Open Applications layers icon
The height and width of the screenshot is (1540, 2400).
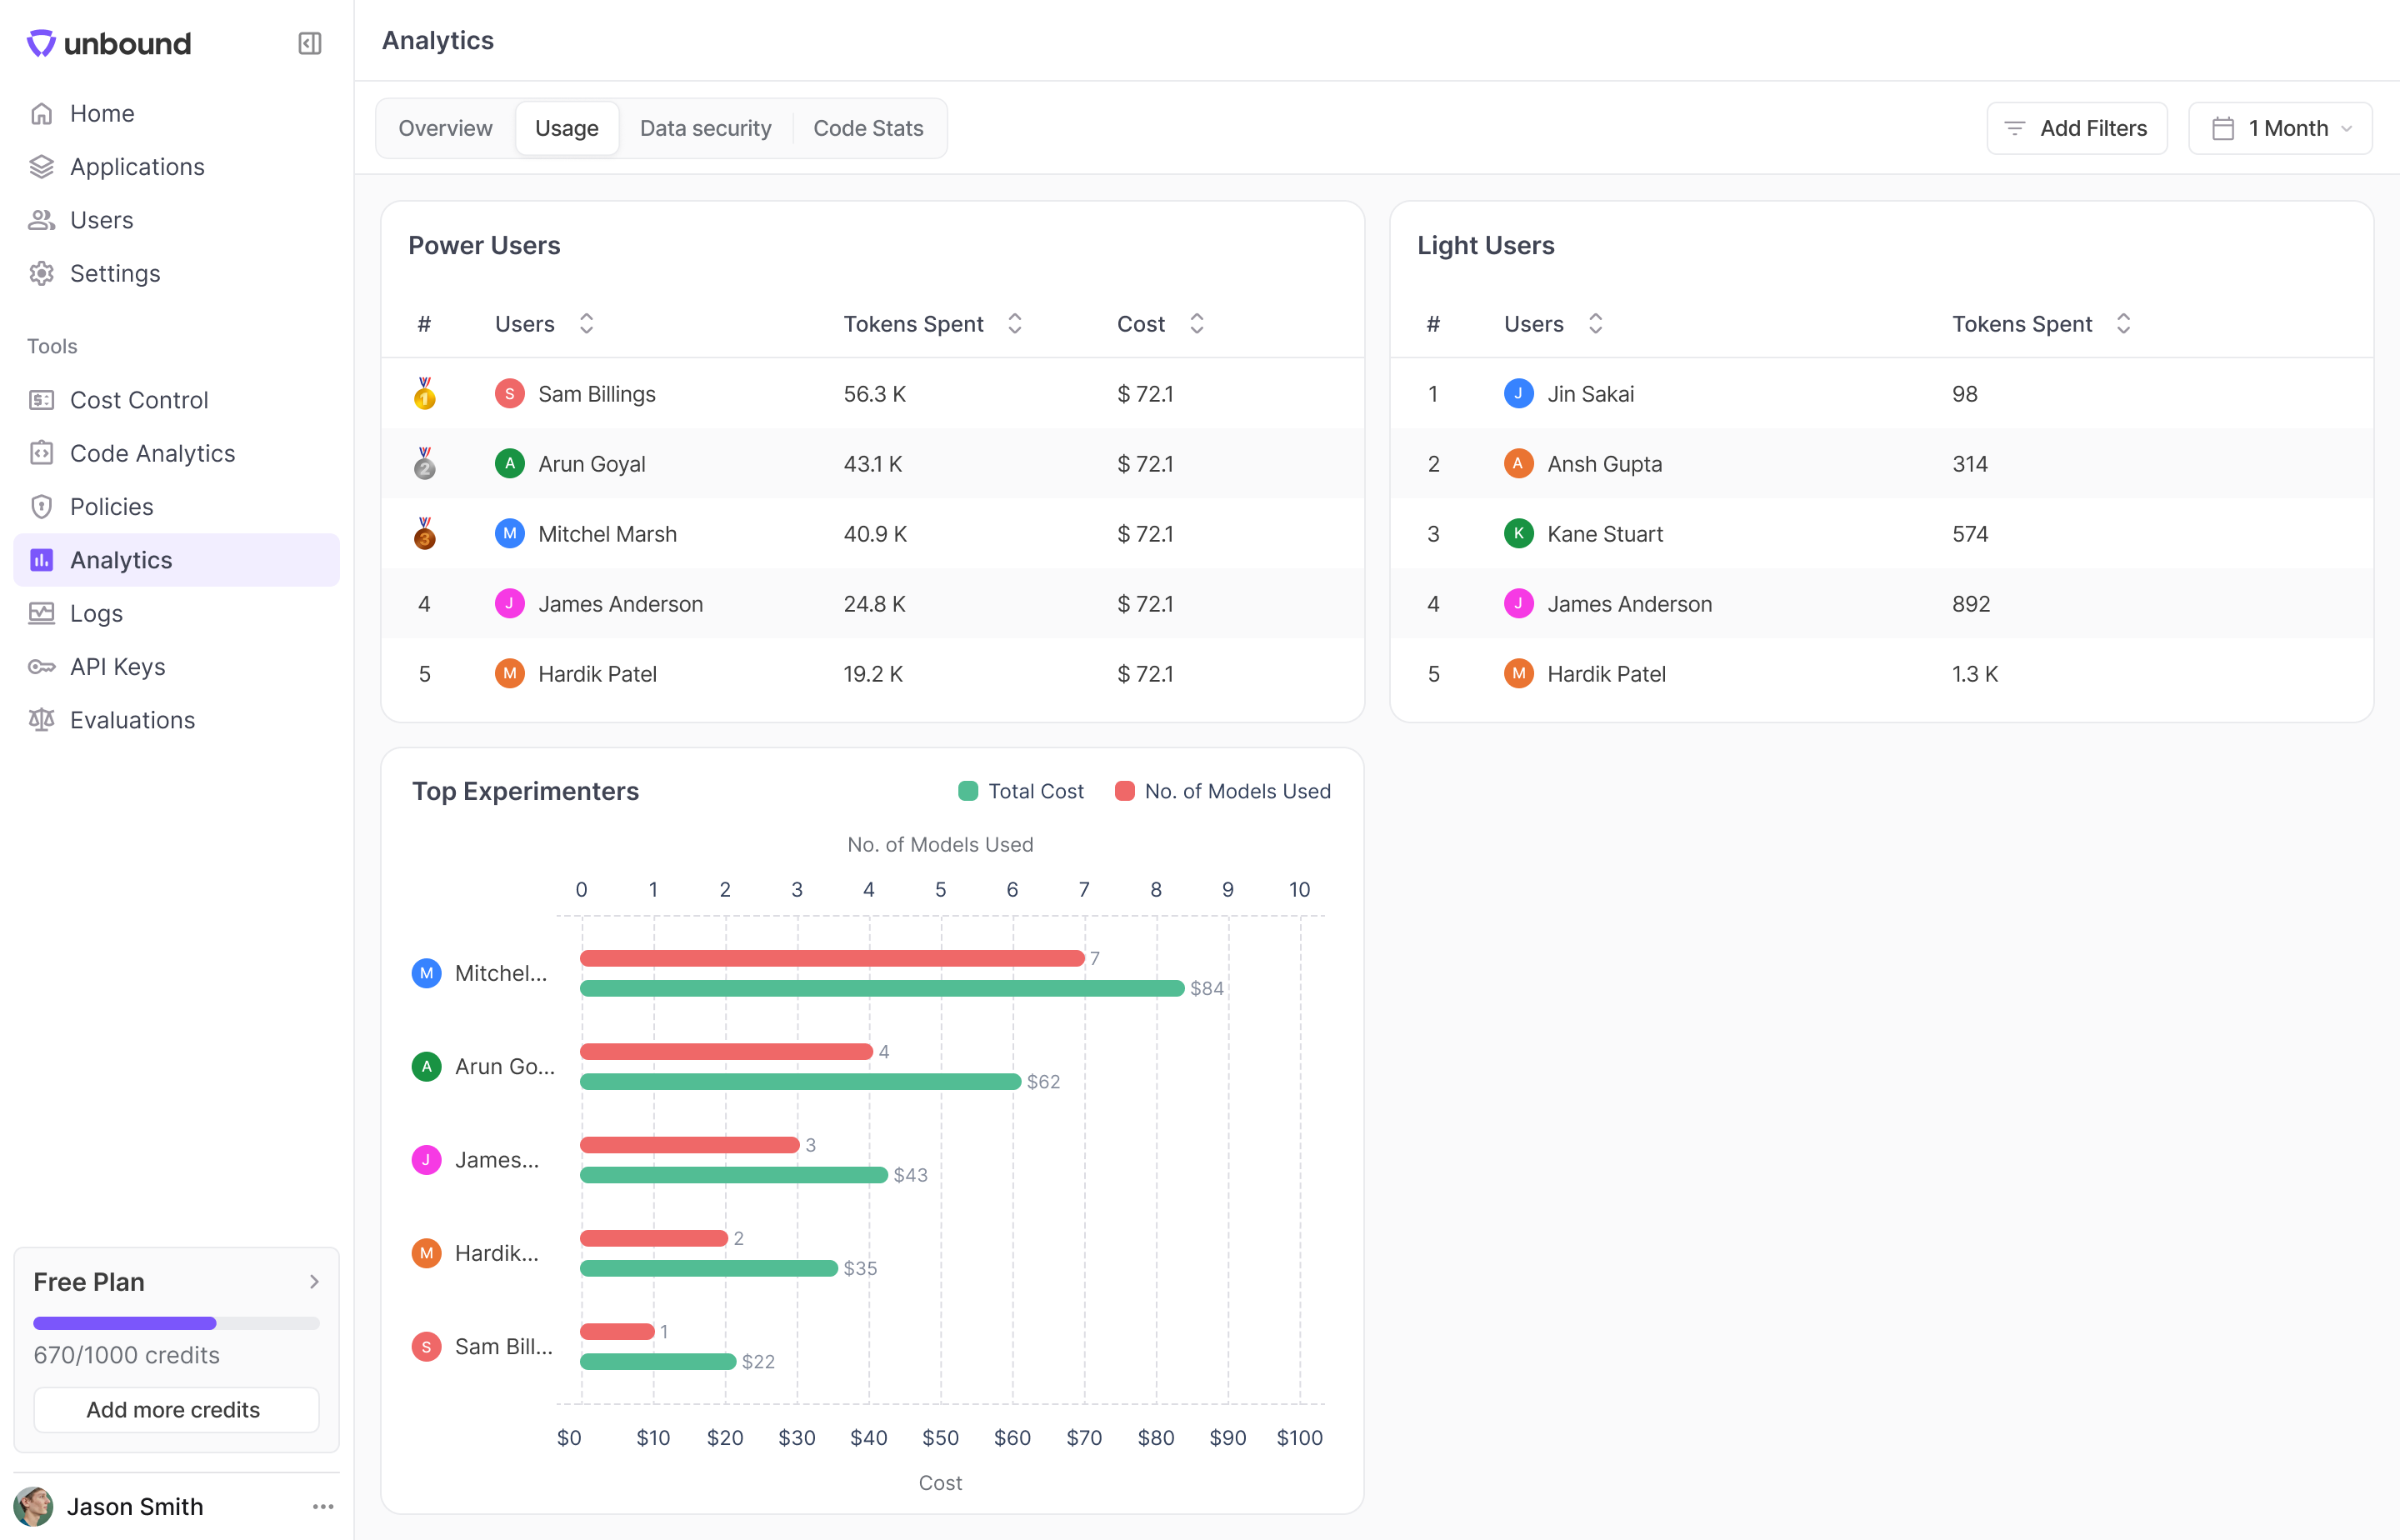point(41,167)
